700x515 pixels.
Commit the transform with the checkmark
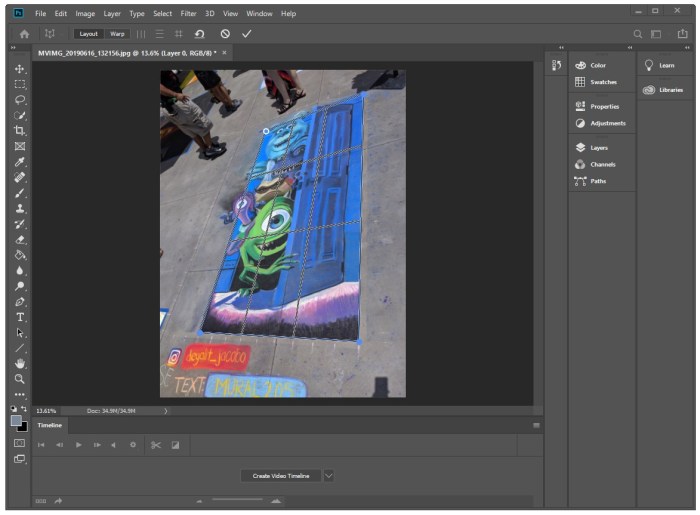(x=247, y=33)
